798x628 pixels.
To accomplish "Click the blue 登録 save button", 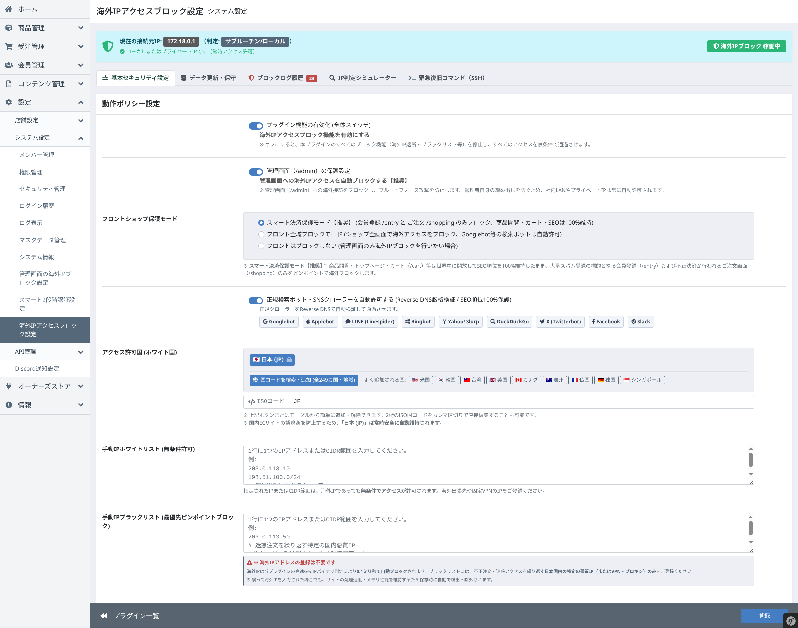I will pos(764,616).
